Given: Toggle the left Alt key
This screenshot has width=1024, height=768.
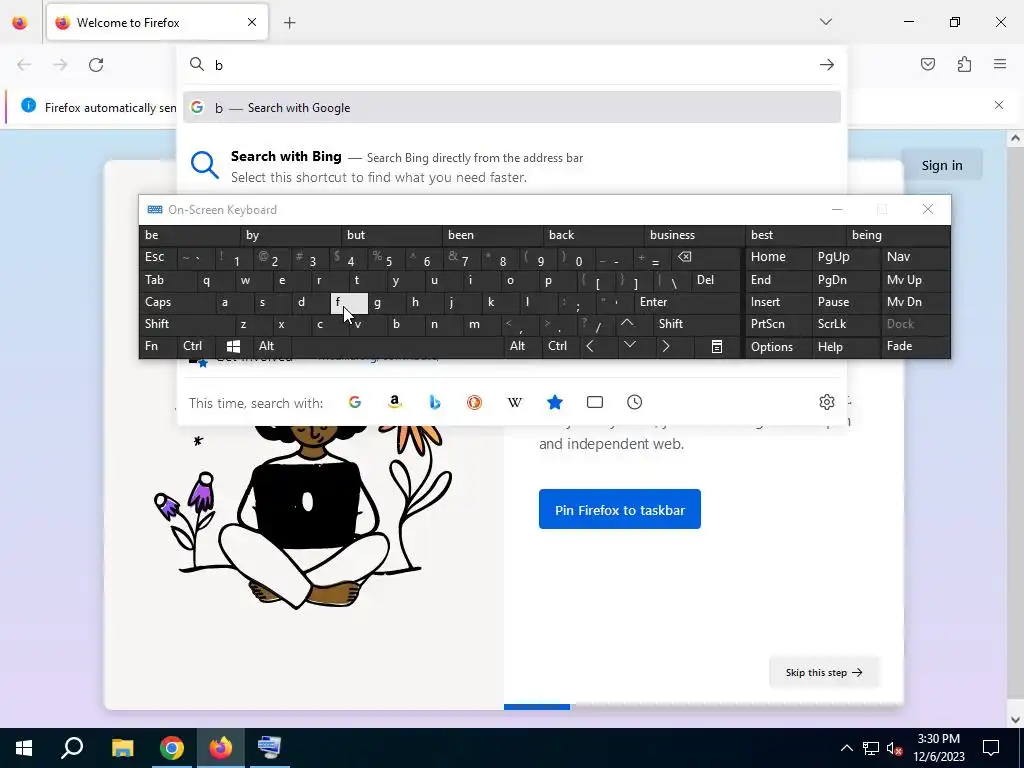Looking at the screenshot, I should coord(271,346).
